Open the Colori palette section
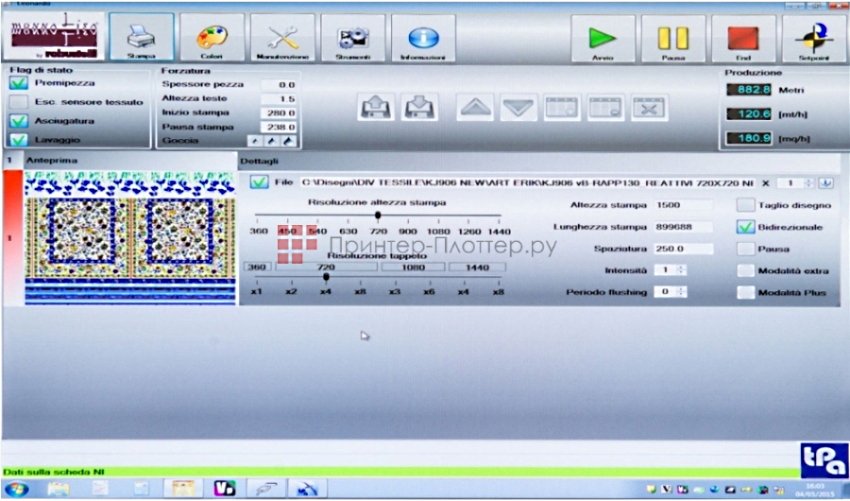 pyautogui.click(x=212, y=37)
